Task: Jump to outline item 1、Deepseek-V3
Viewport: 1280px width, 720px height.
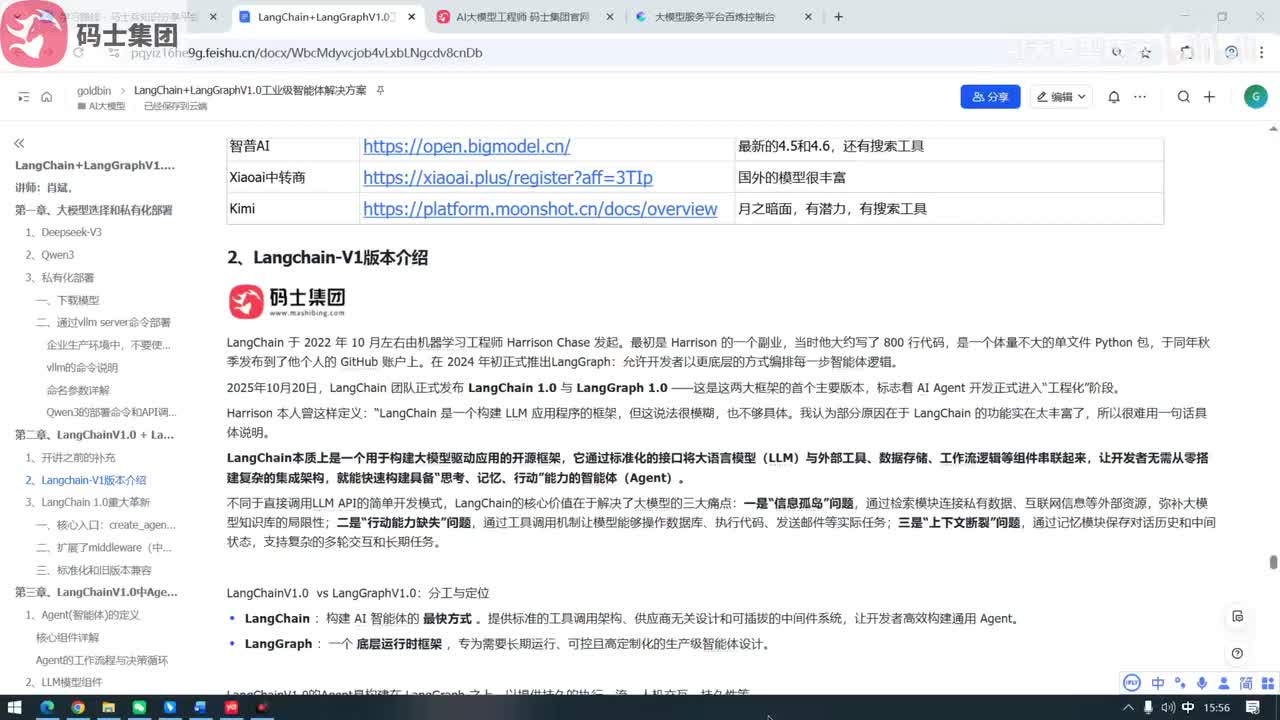Action: point(64,232)
